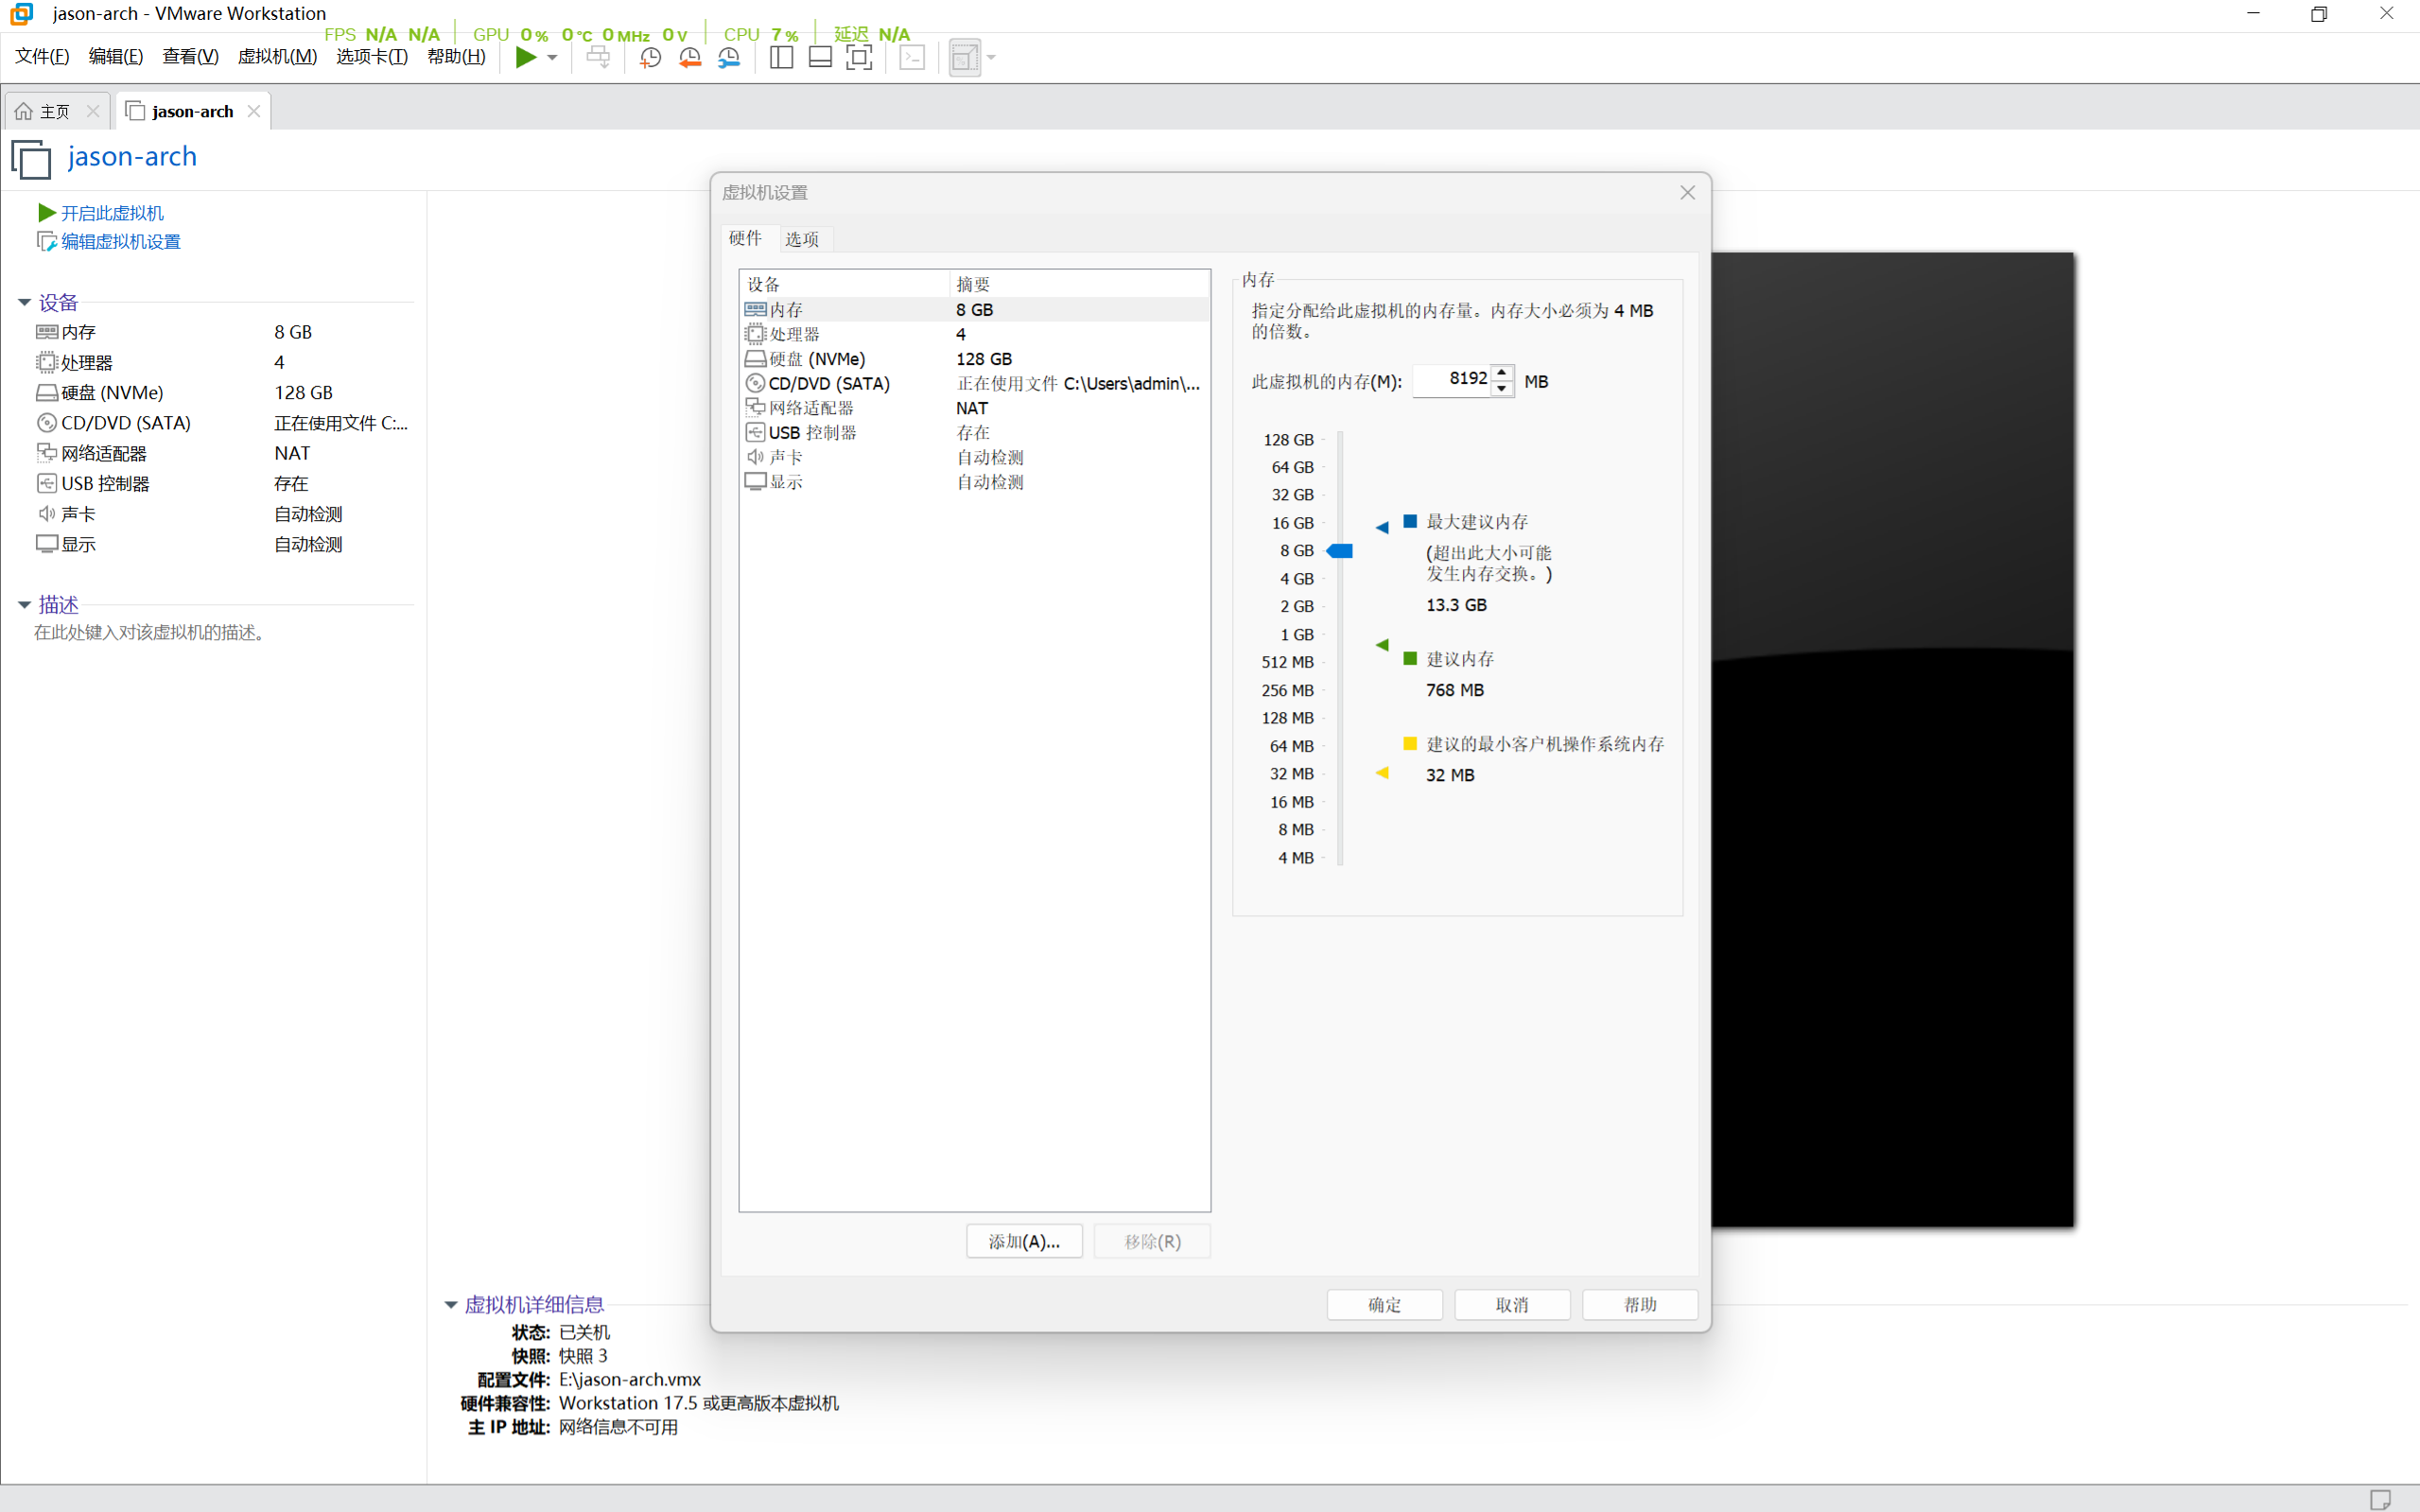Select USB 控制器 in settings dialog
Screen dimensions: 2420x1512
[x=975, y=433]
